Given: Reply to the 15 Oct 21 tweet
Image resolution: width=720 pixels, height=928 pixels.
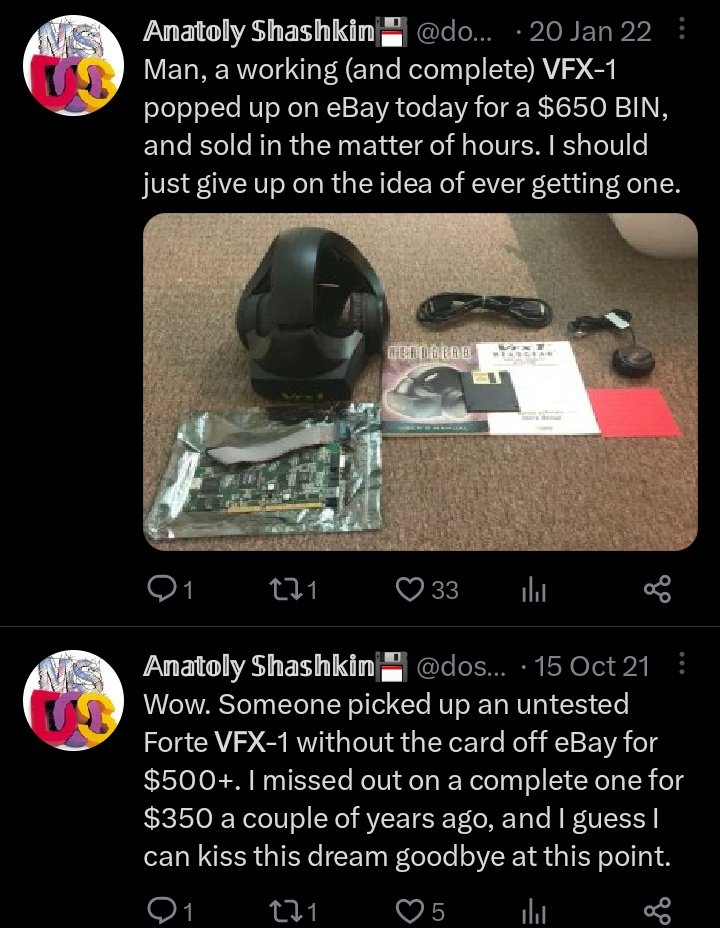Looking at the screenshot, I should [170, 911].
